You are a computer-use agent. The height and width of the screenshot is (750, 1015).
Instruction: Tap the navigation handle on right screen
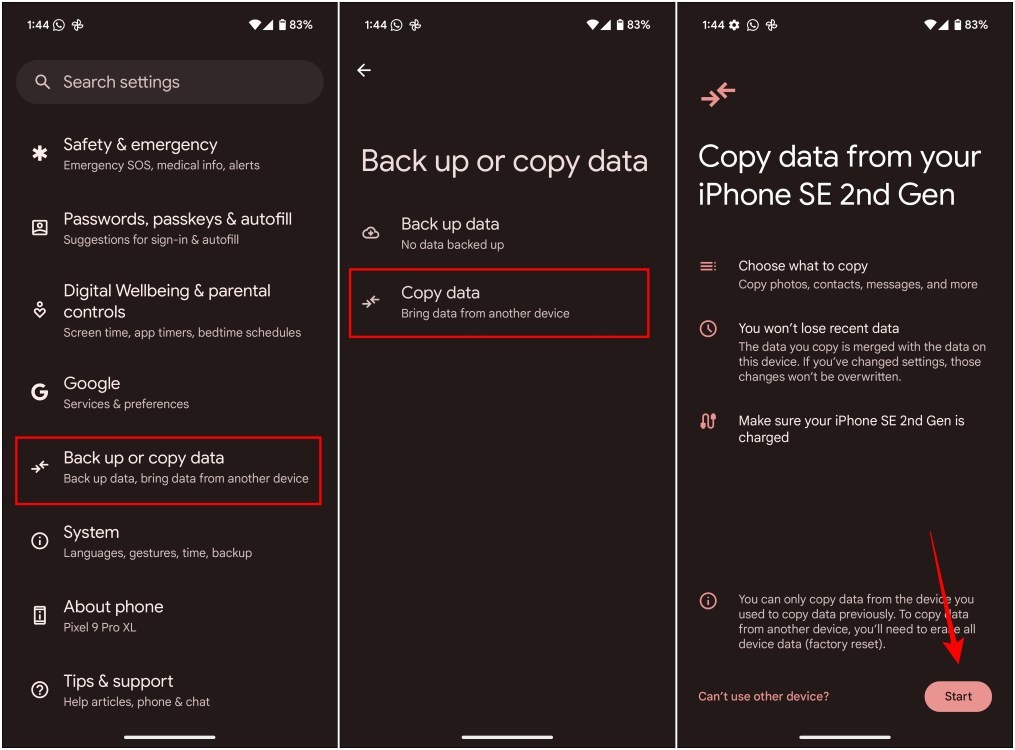[845, 737]
